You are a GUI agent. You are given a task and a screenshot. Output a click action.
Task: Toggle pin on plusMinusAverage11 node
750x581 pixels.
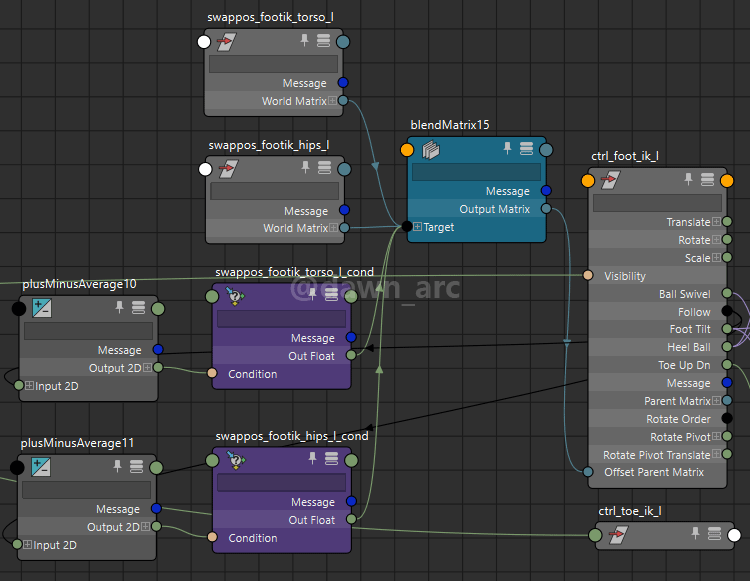pyautogui.click(x=117, y=465)
